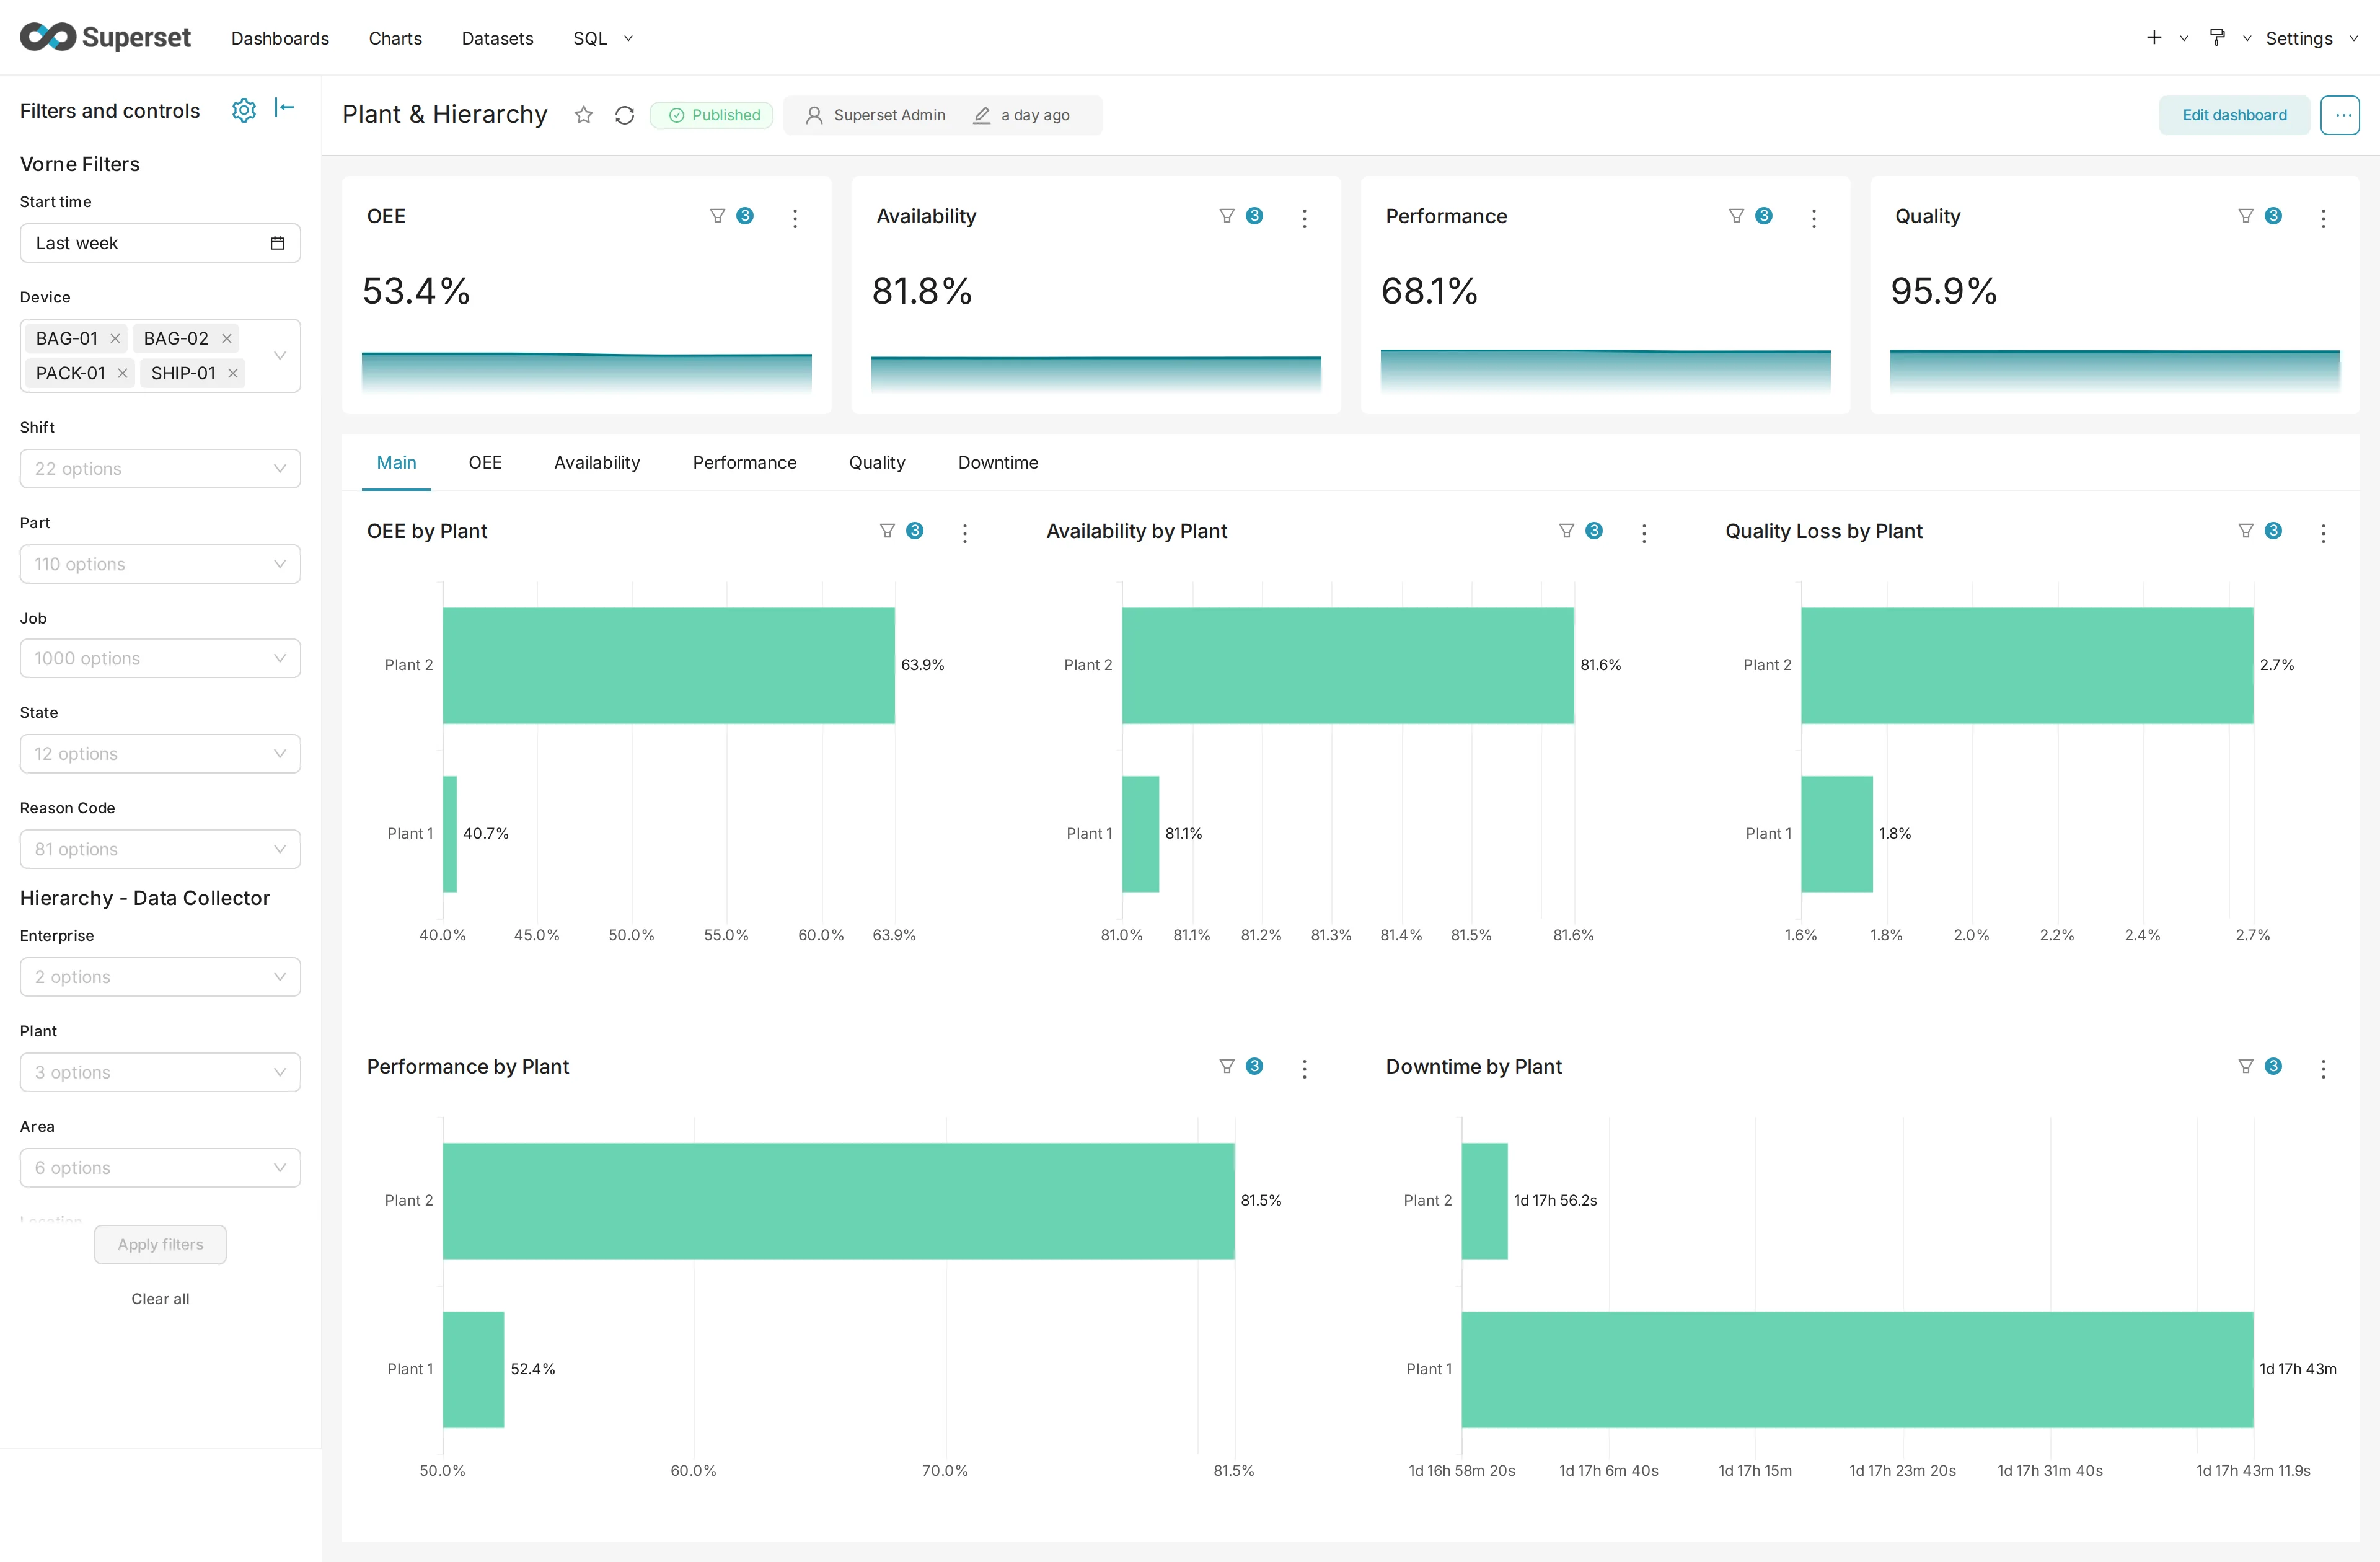Open calendar icon in Start time field

coord(278,243)
